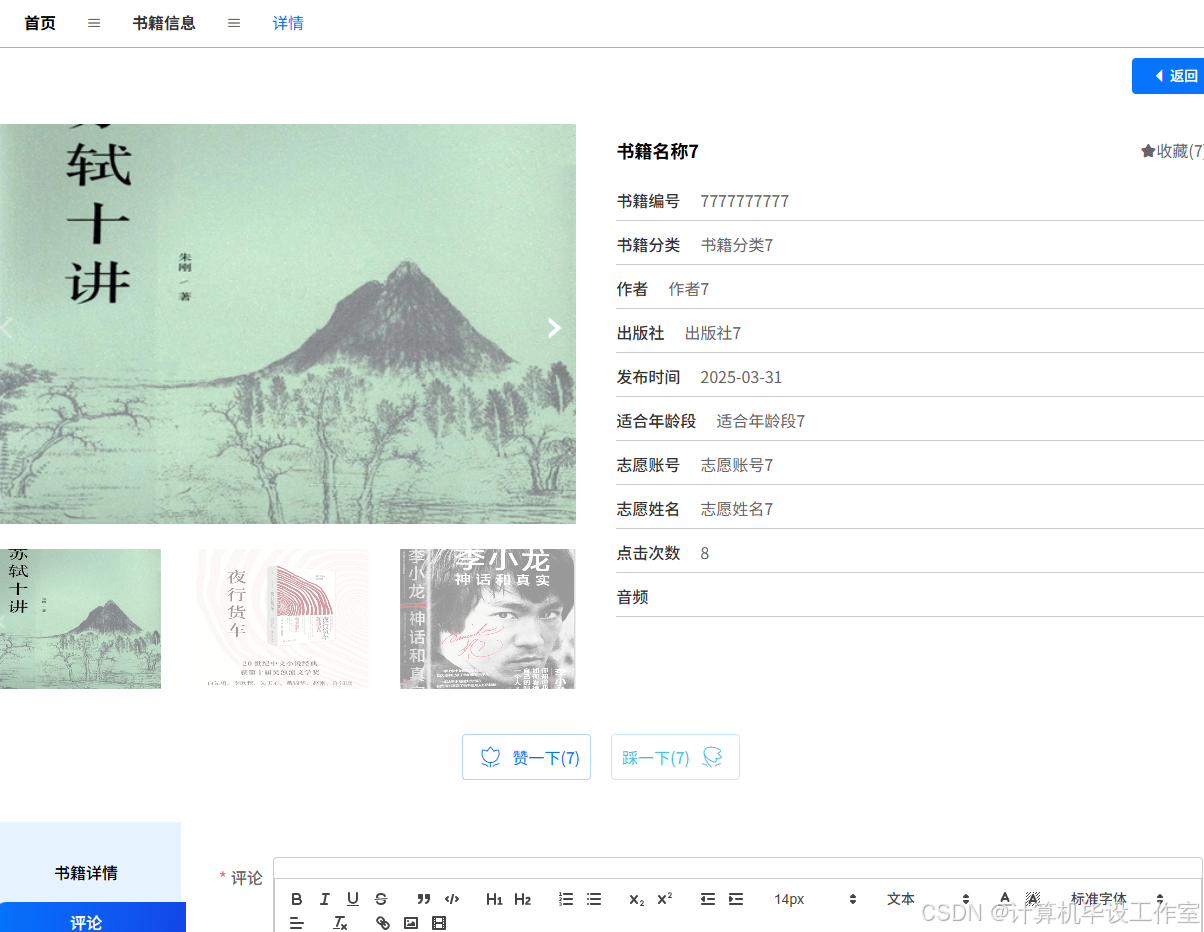Create a bulleted list

point(594,899)
